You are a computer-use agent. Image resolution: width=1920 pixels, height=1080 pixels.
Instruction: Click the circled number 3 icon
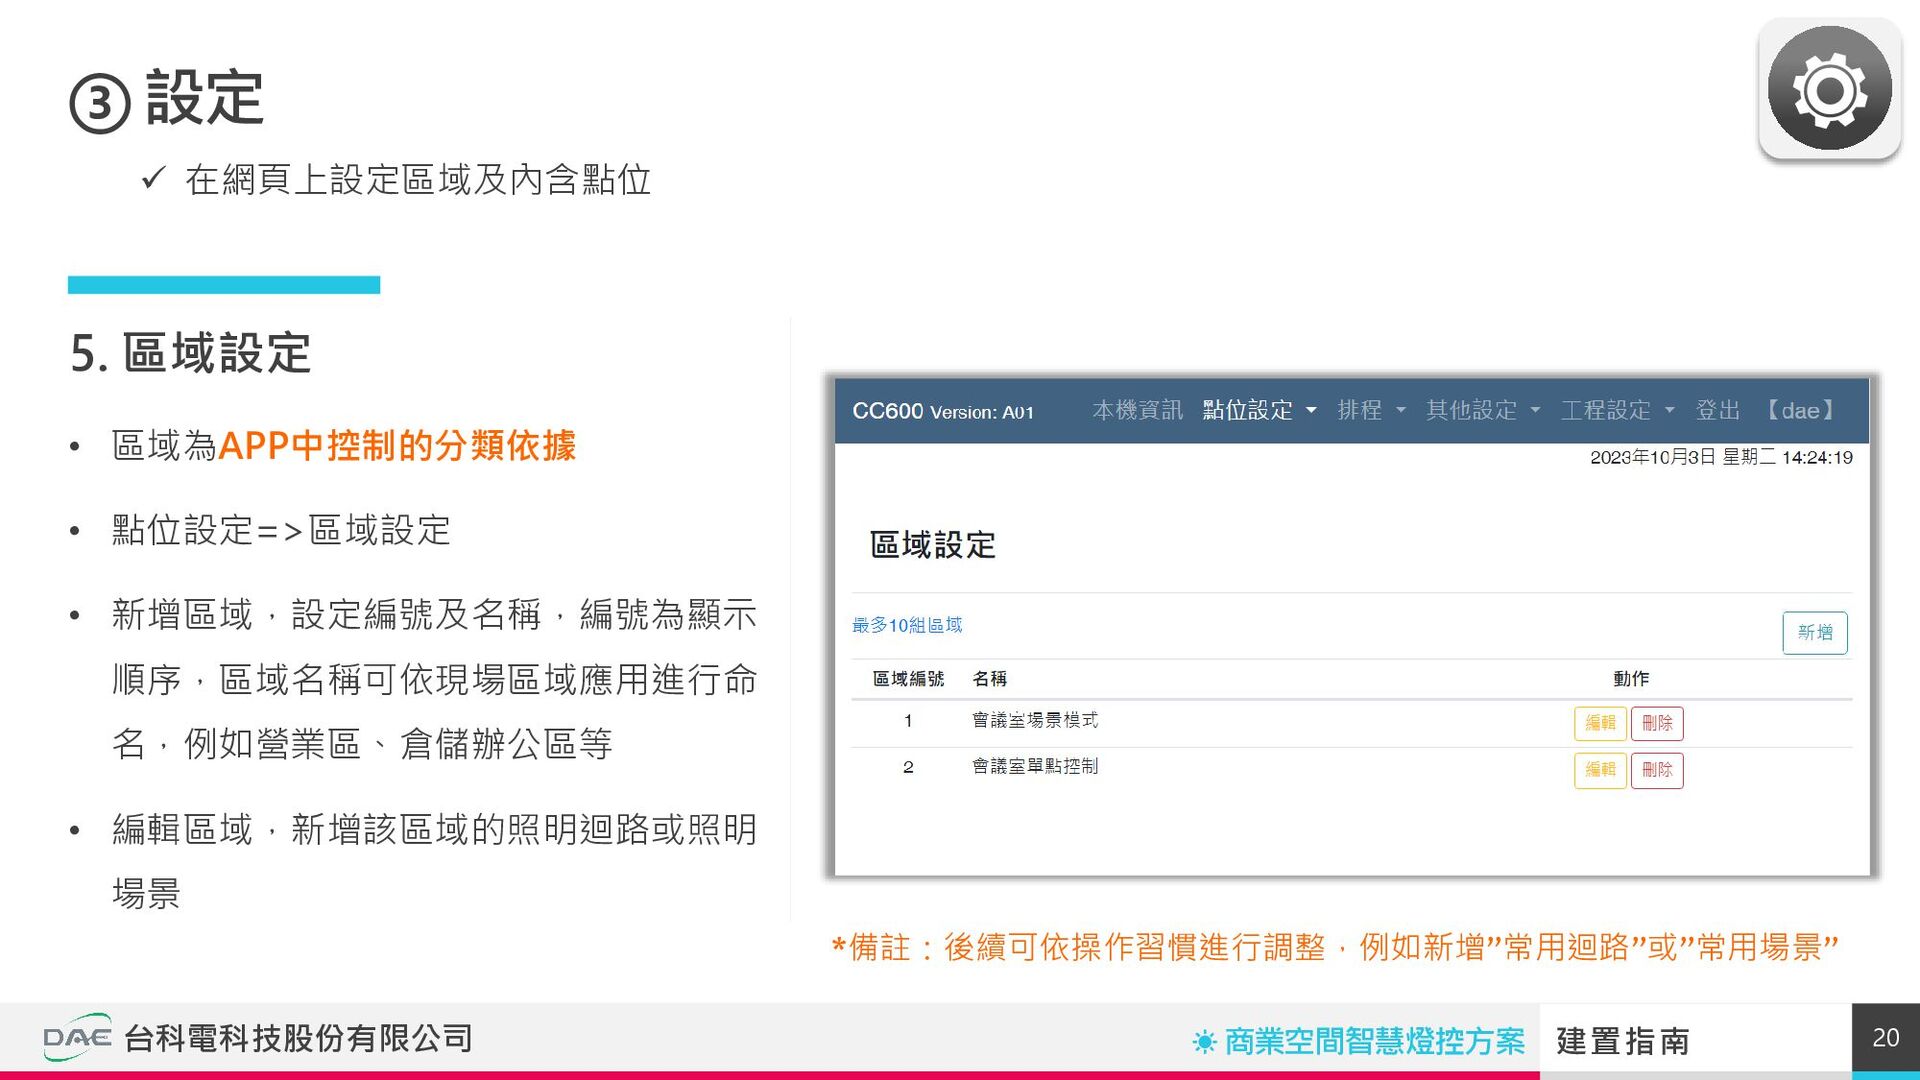[99, 104]
